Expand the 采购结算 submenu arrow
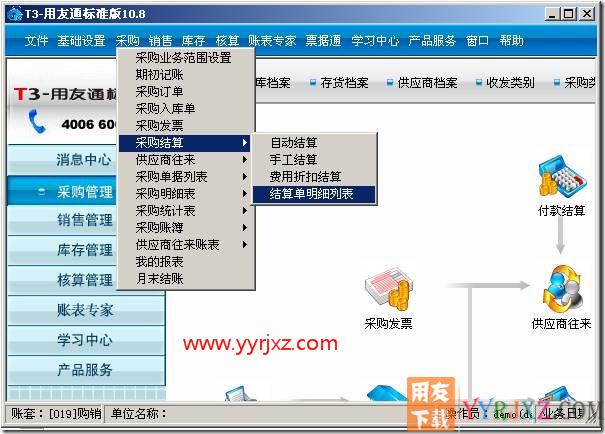Viewport: 605px width, 434px height. [245, 143]
